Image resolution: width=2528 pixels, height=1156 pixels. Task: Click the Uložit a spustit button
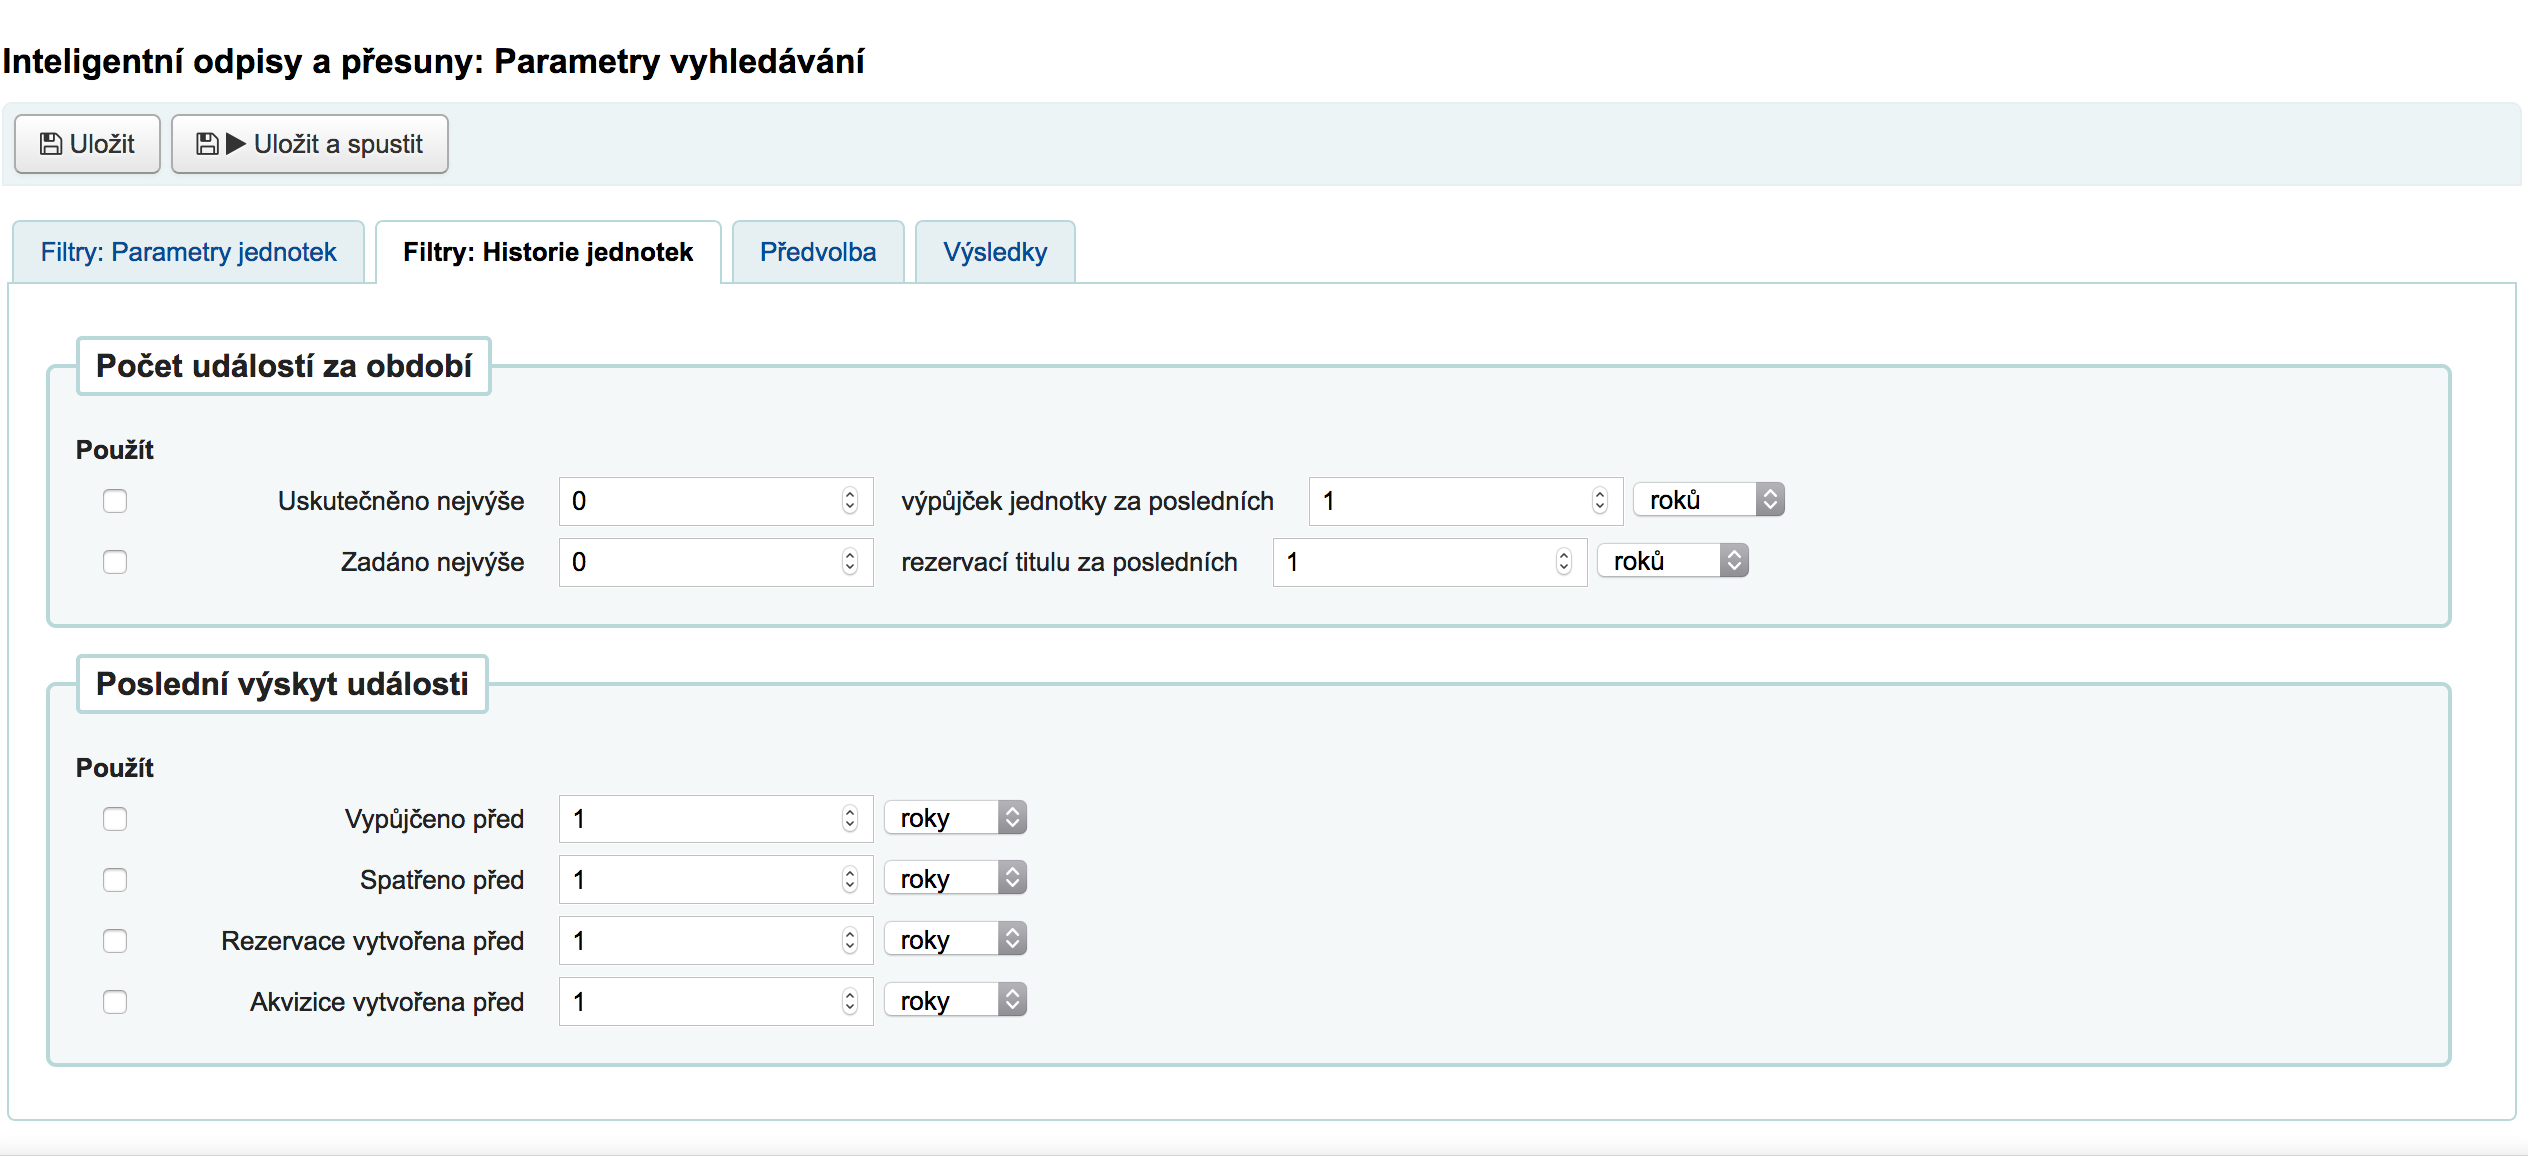click(309, 144)
